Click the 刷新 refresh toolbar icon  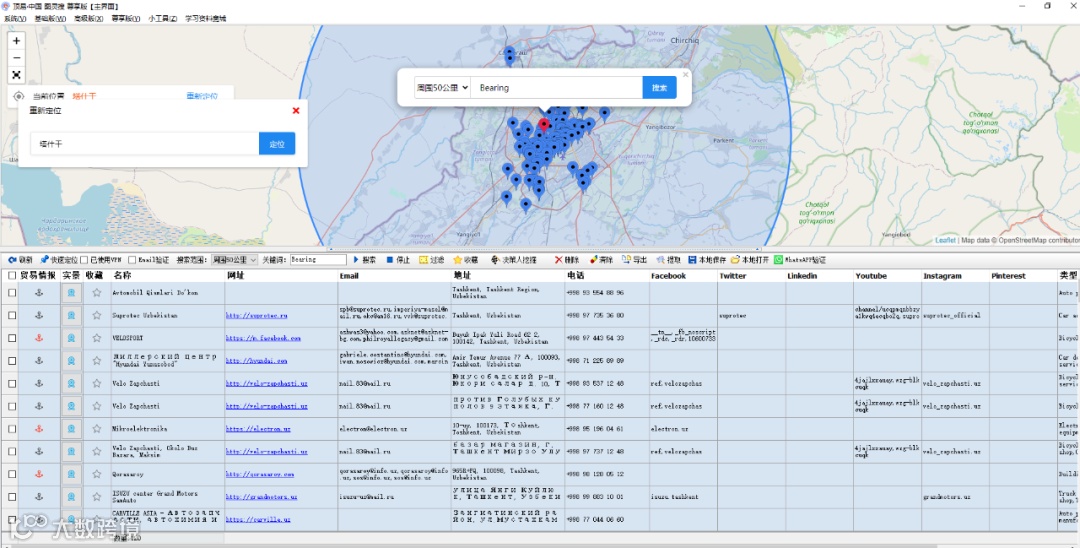(20, 260)
